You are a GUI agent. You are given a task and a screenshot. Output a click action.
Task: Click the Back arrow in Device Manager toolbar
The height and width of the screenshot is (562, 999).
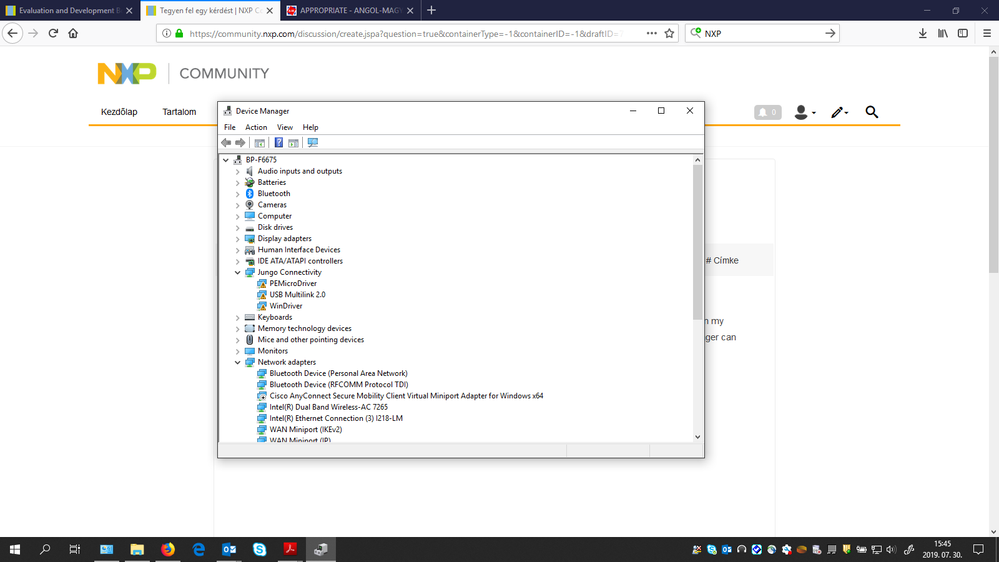click(226, 143)
